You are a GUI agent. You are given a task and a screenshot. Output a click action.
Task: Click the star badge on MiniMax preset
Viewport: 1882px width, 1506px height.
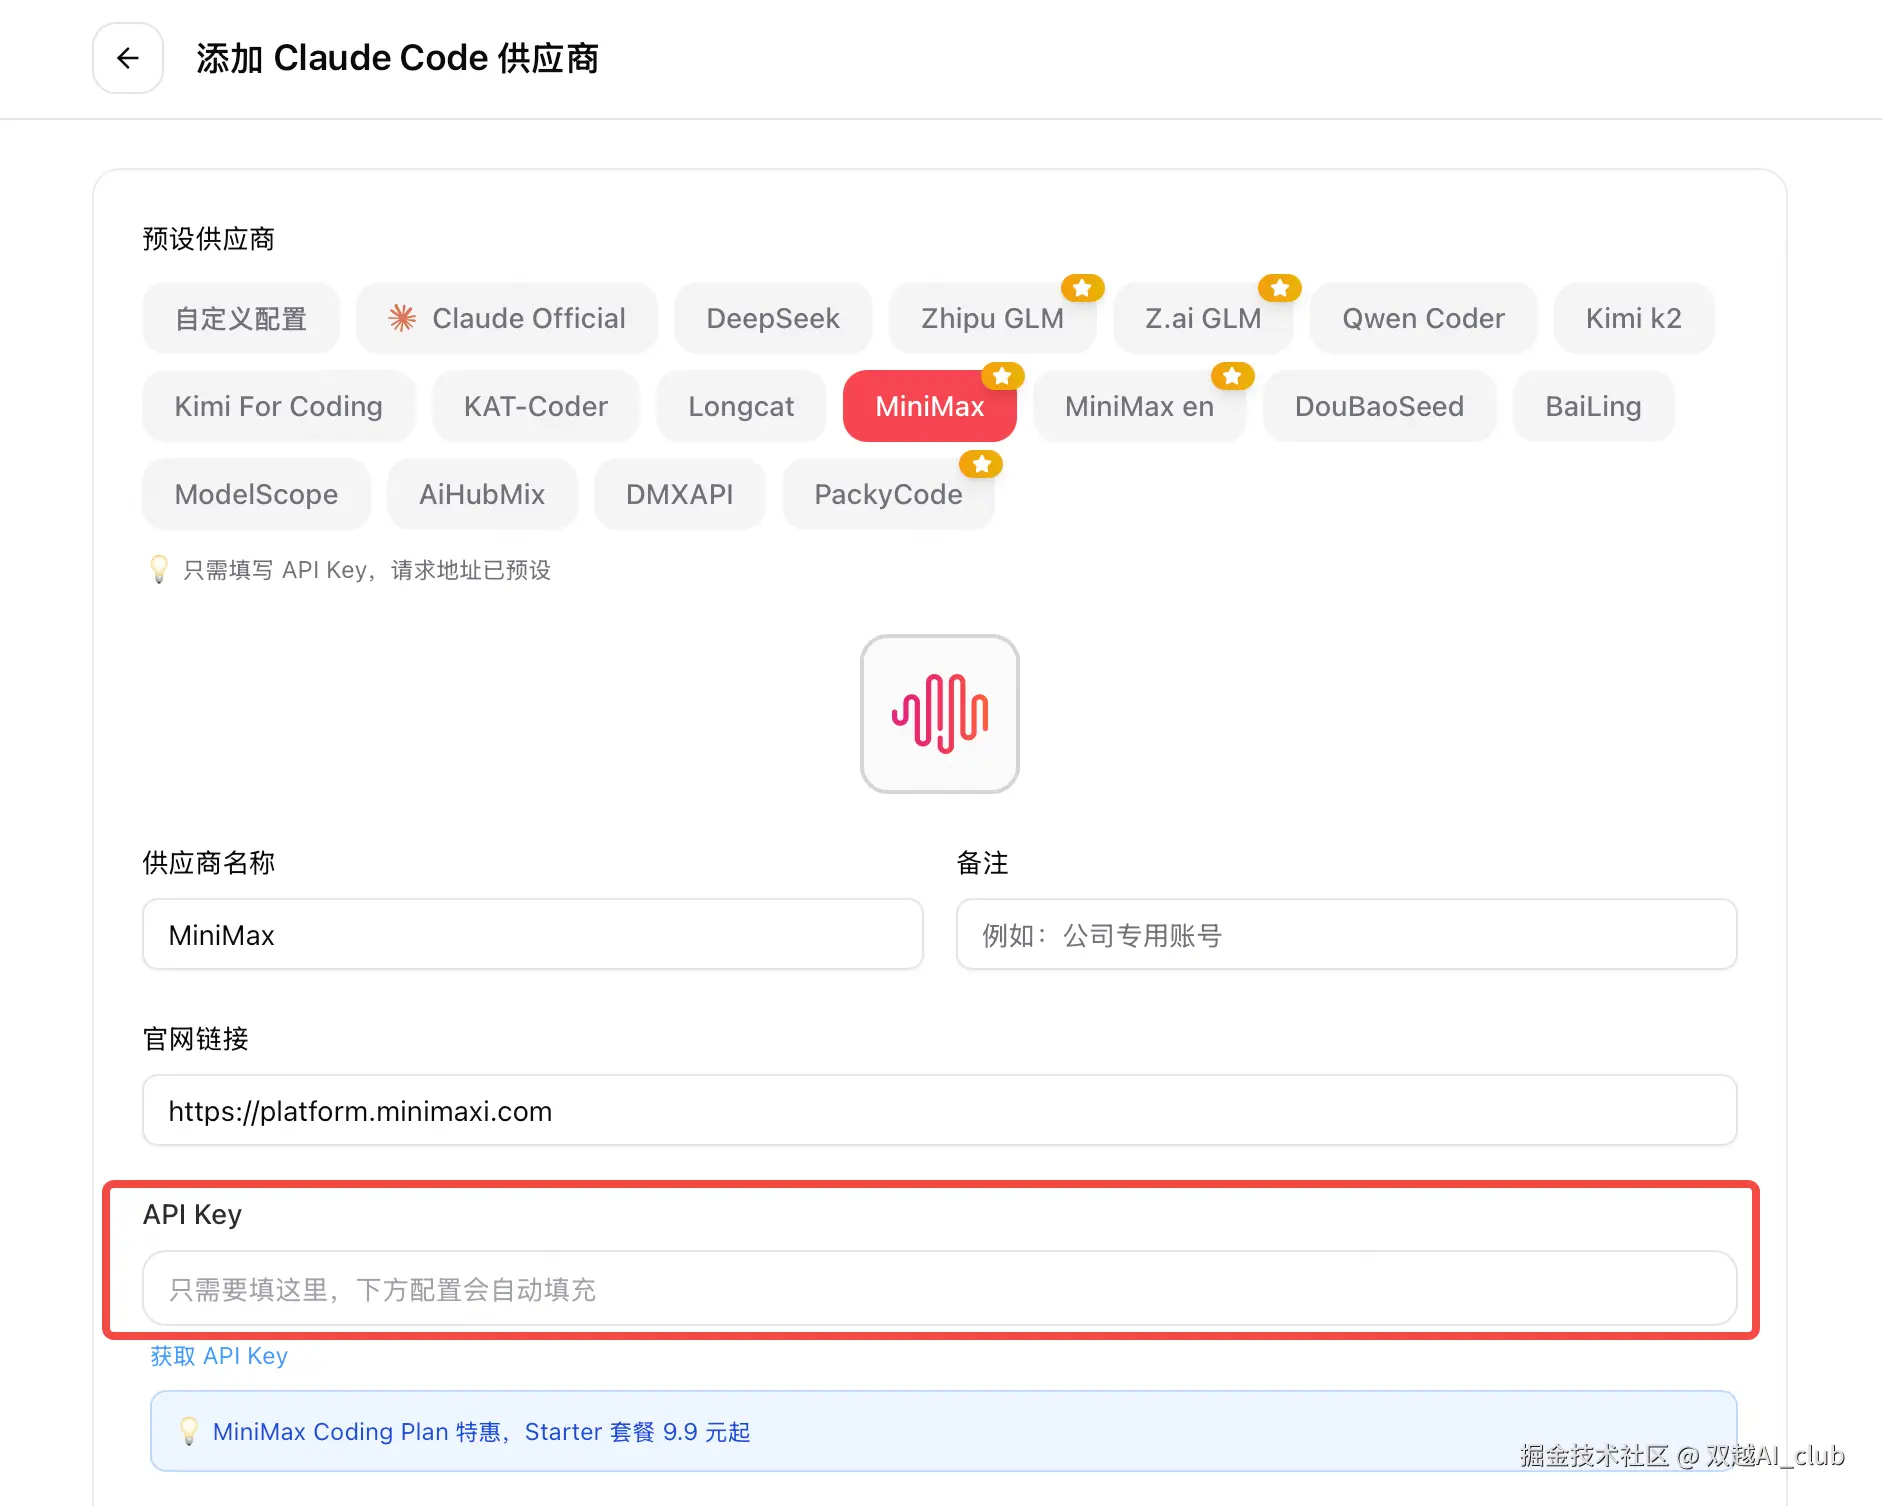(x=1002, y=376)
